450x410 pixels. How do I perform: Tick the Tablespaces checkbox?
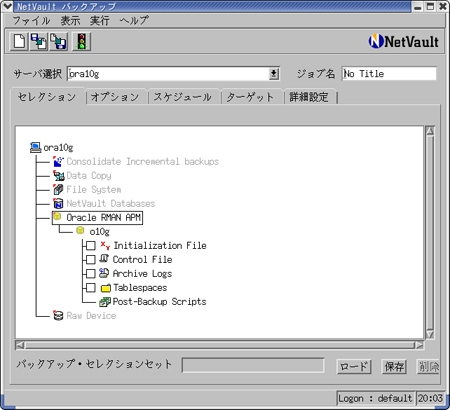(91, 288)
